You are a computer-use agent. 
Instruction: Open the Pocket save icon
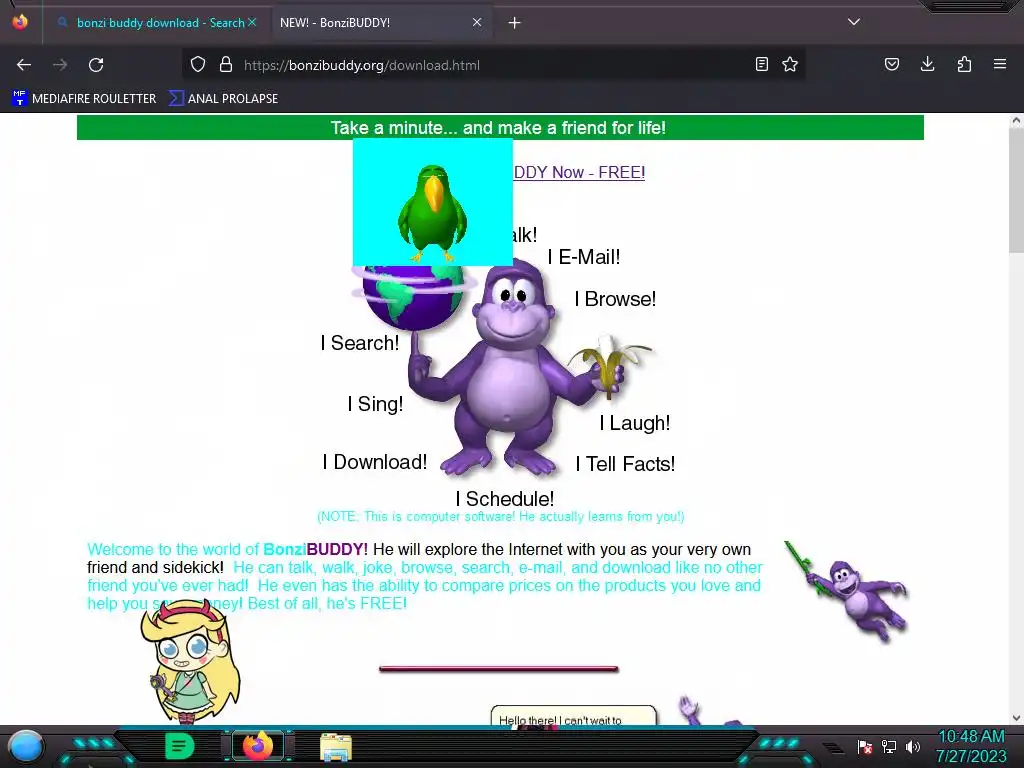tap(892, 65)
